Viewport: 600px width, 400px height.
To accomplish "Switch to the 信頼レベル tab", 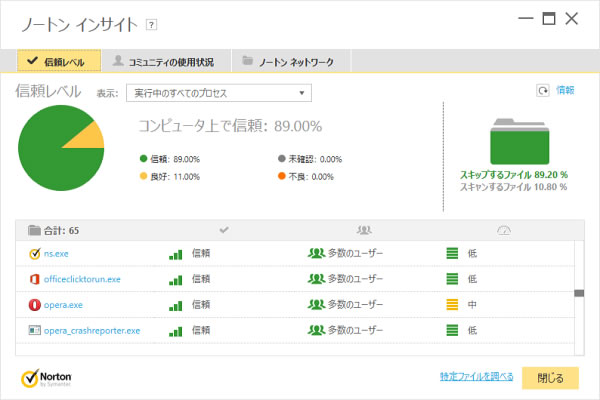I will tap(59, 61).
